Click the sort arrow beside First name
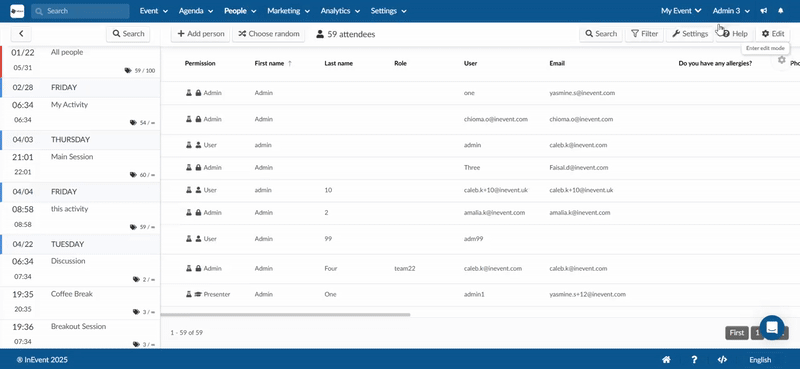Screen dimensions: 800x369 [290, 63]
